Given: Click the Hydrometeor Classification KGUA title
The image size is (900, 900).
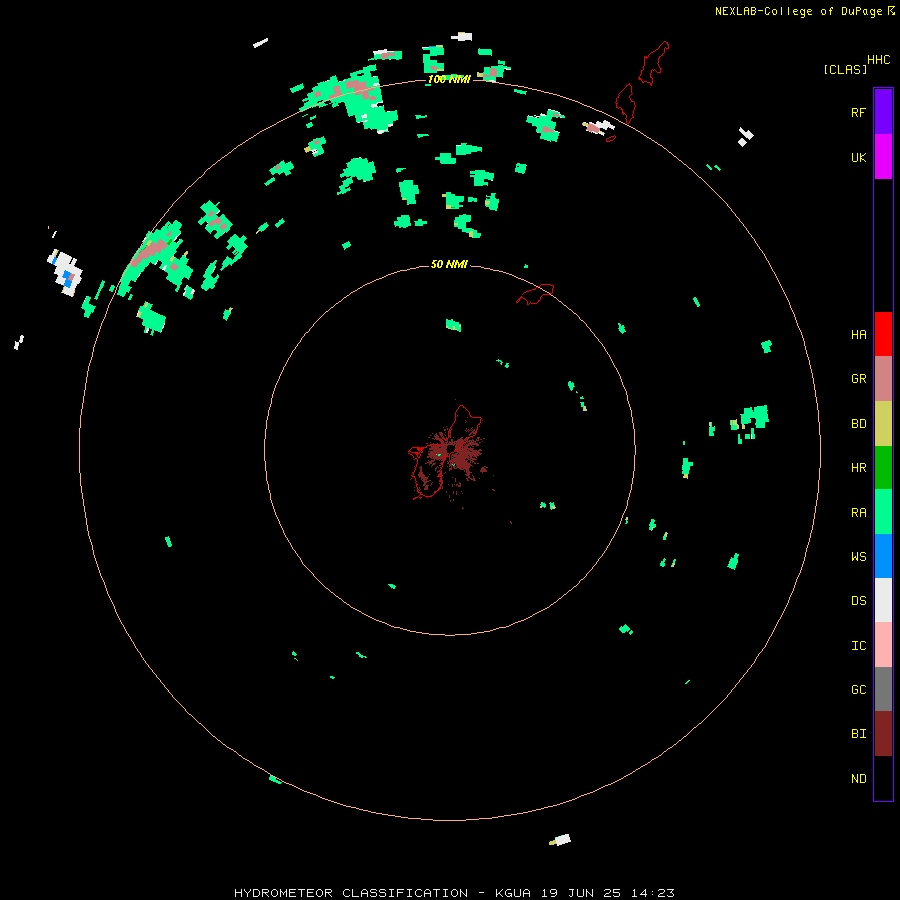Looking at the screenshot, I should pos(453,893).
